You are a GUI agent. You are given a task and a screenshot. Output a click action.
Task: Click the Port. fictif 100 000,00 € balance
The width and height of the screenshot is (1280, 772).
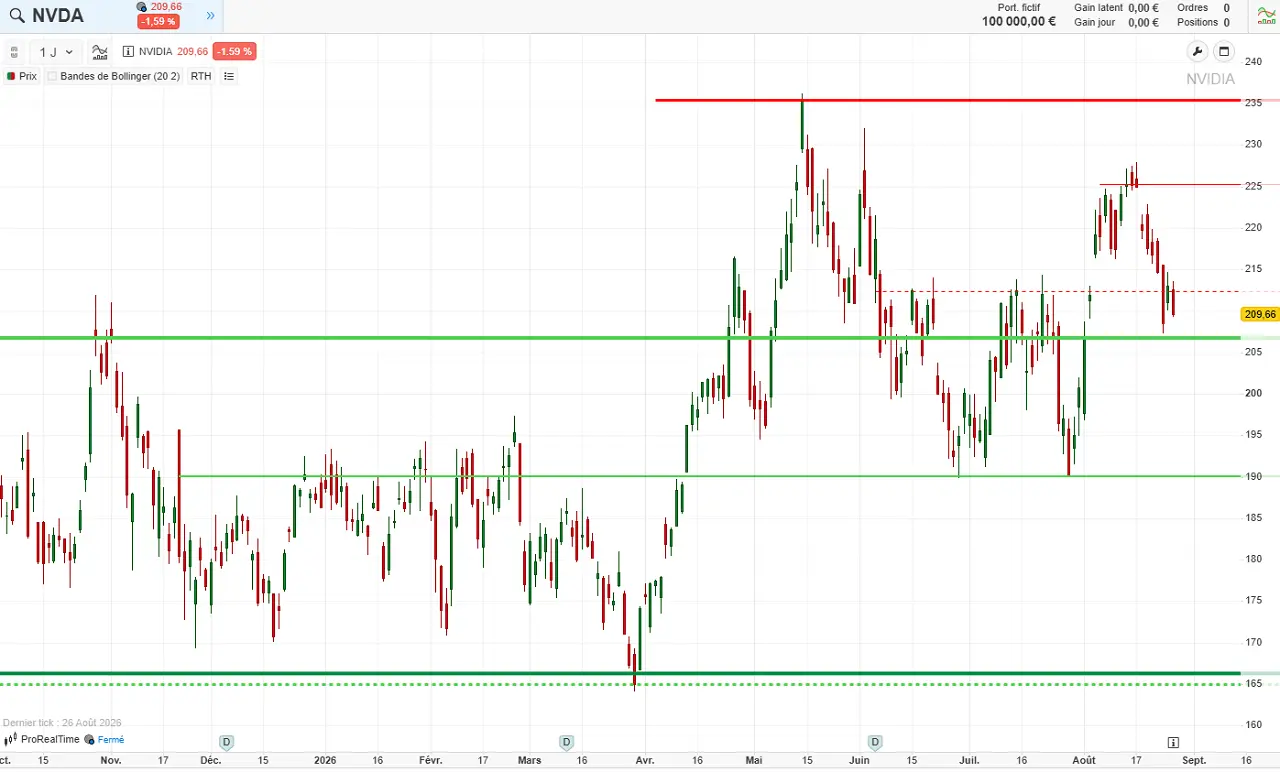pyautogui.click(x=1018, y=15)
